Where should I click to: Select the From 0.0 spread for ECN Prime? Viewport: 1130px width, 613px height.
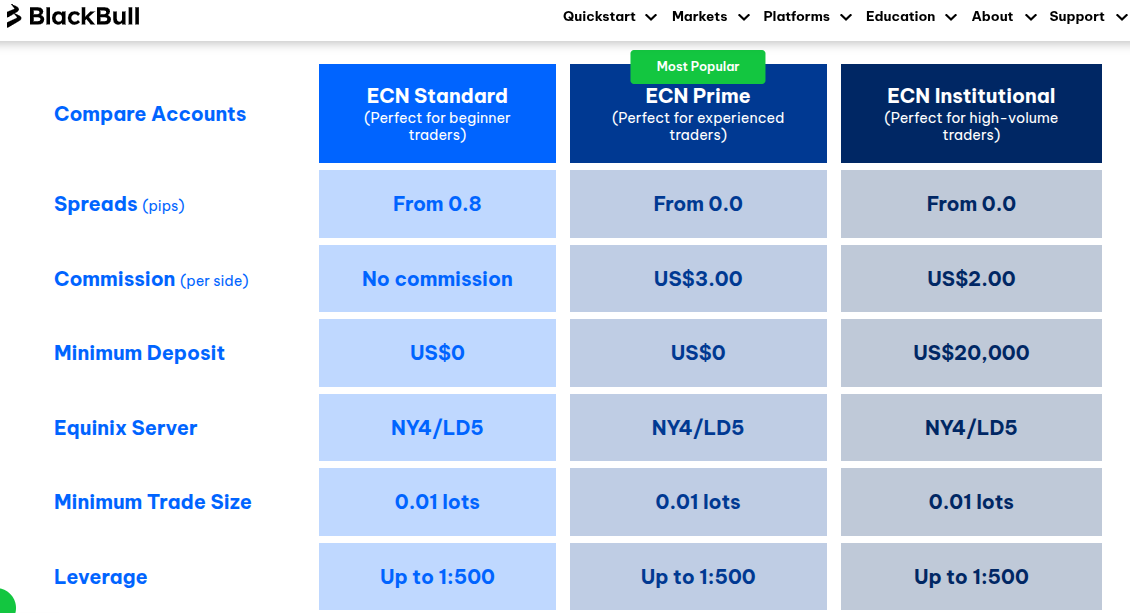coord(697,204)
